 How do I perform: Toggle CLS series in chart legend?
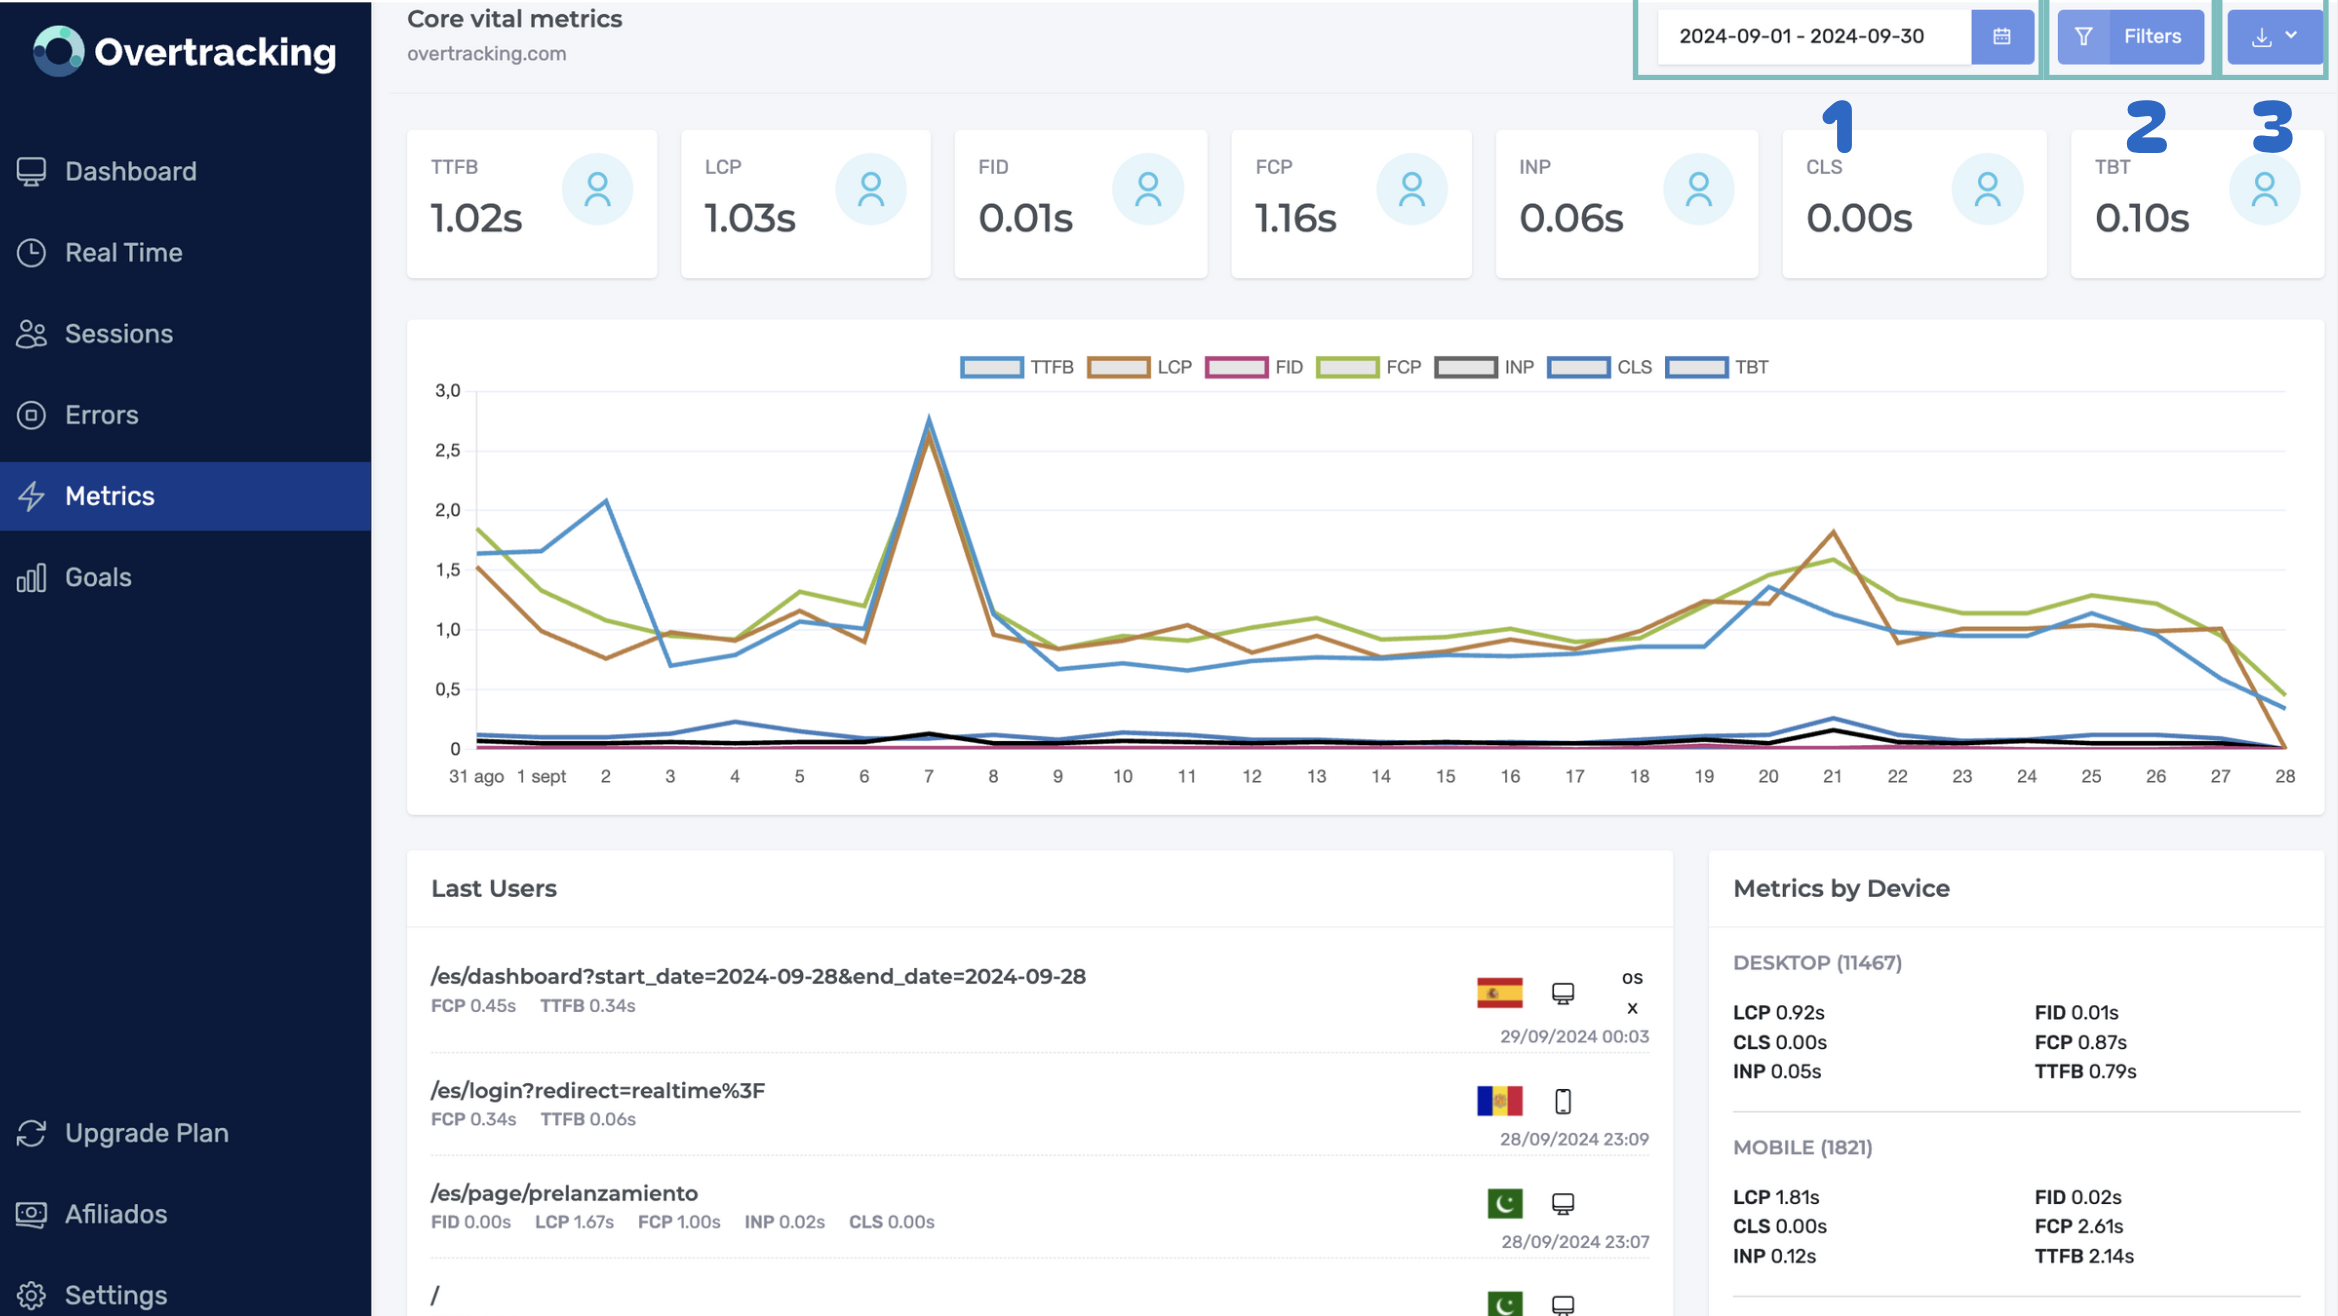click(1599, 367)
